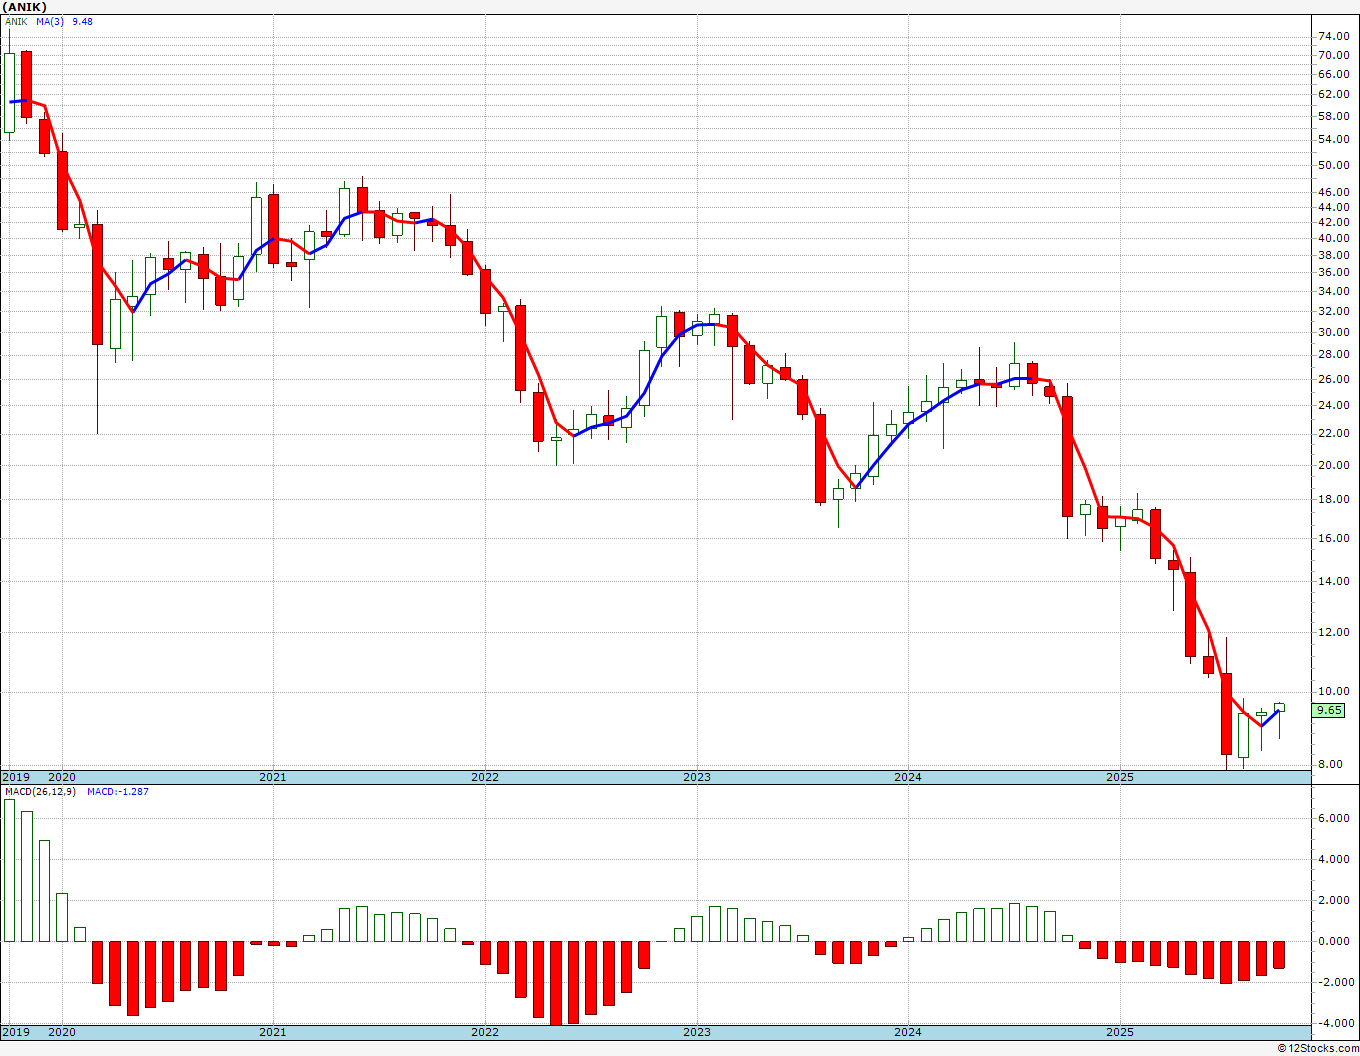1360x1056 pixels.
Task: Click the MACD:-1.287 value
Action: 118,792
